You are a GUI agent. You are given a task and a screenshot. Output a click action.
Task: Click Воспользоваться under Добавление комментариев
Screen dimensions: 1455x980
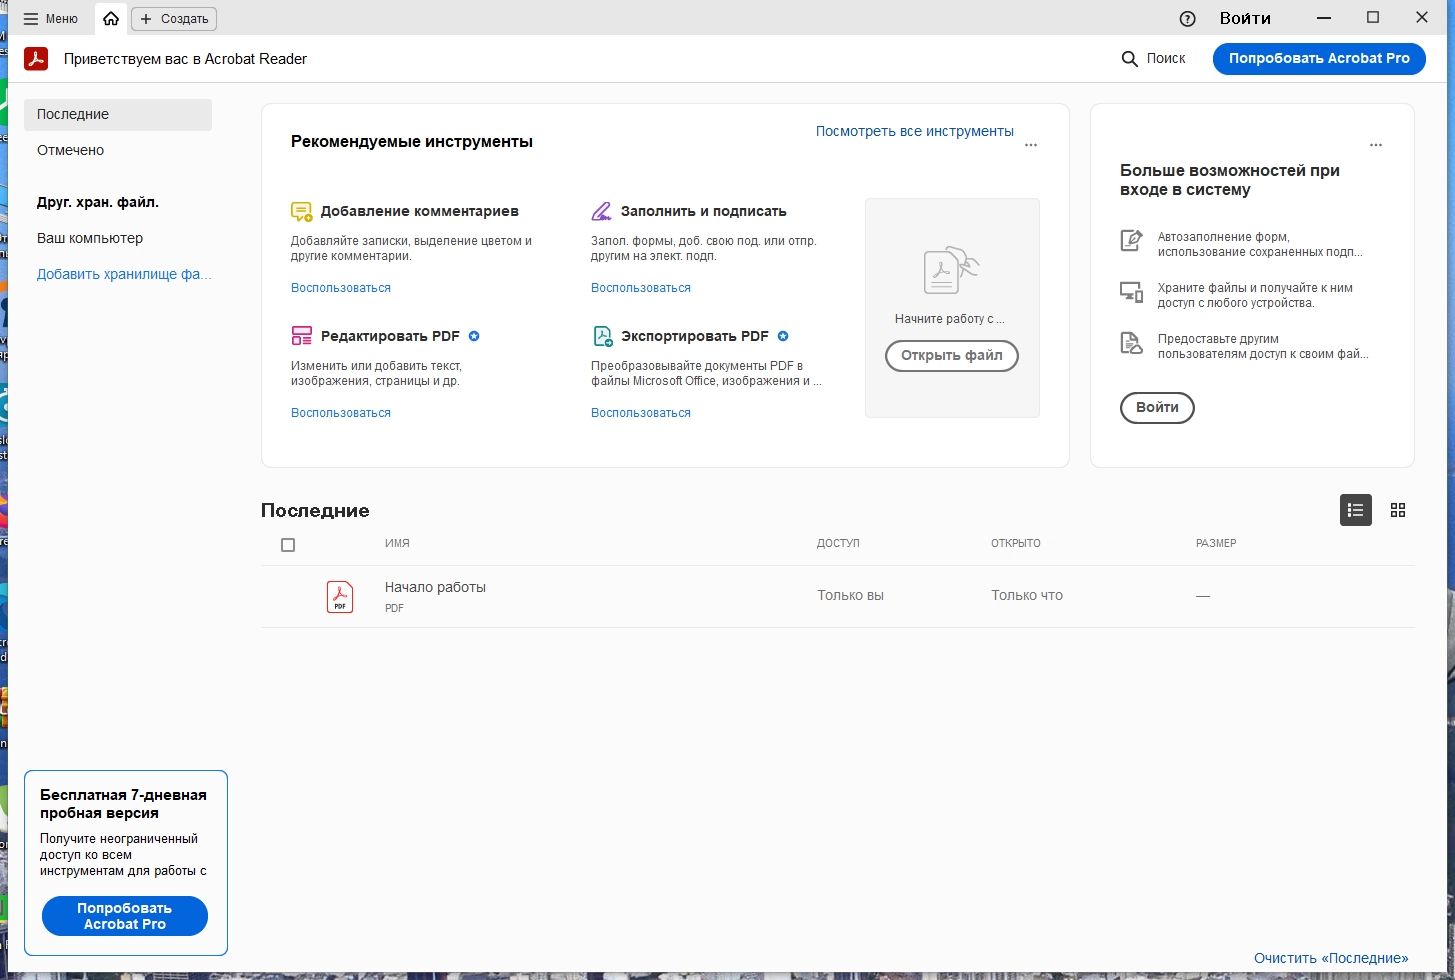tap(341, 288)
